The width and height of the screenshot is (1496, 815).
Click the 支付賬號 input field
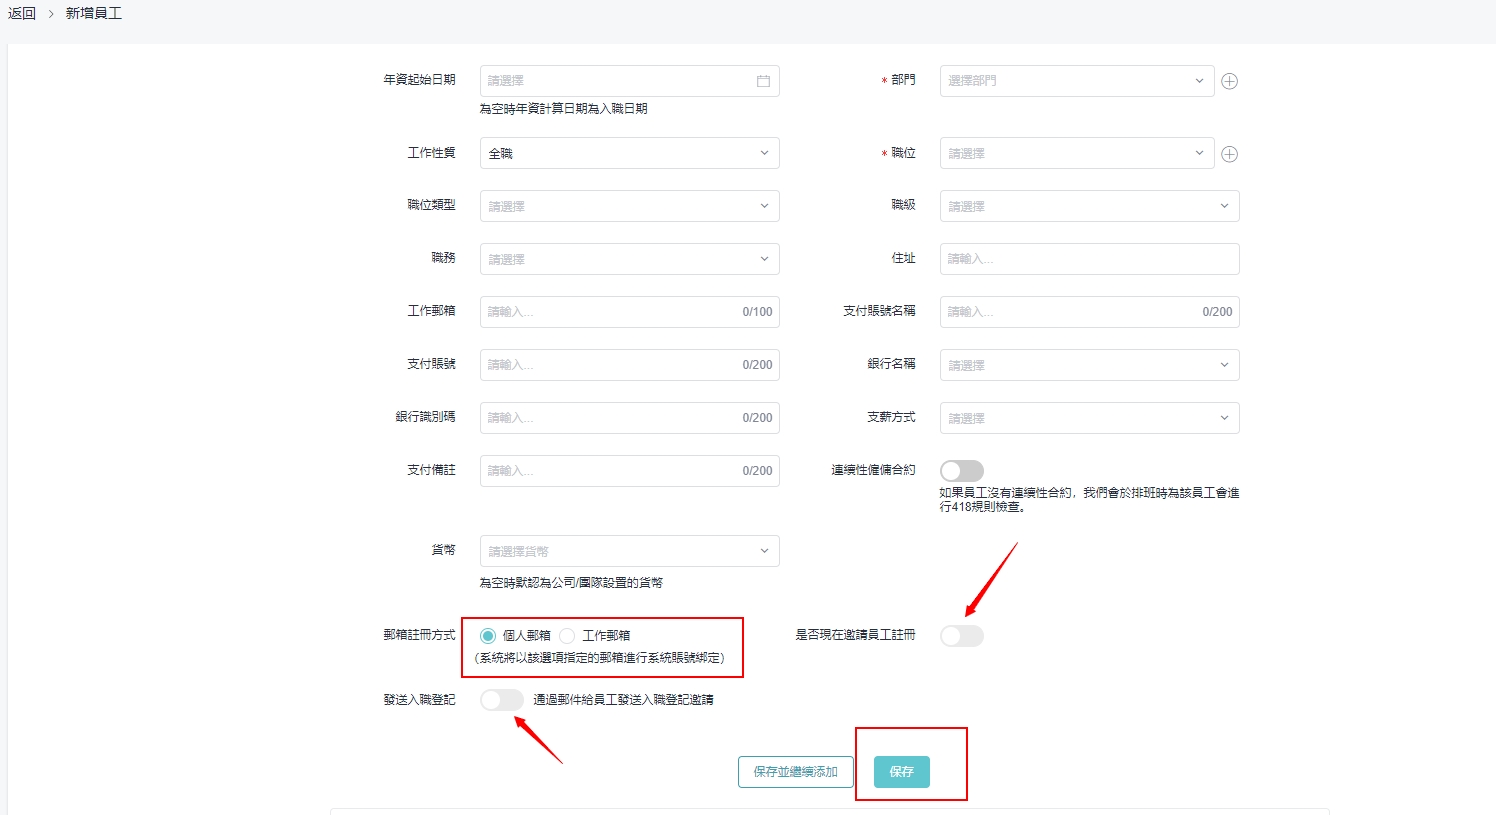pos(610,365)
